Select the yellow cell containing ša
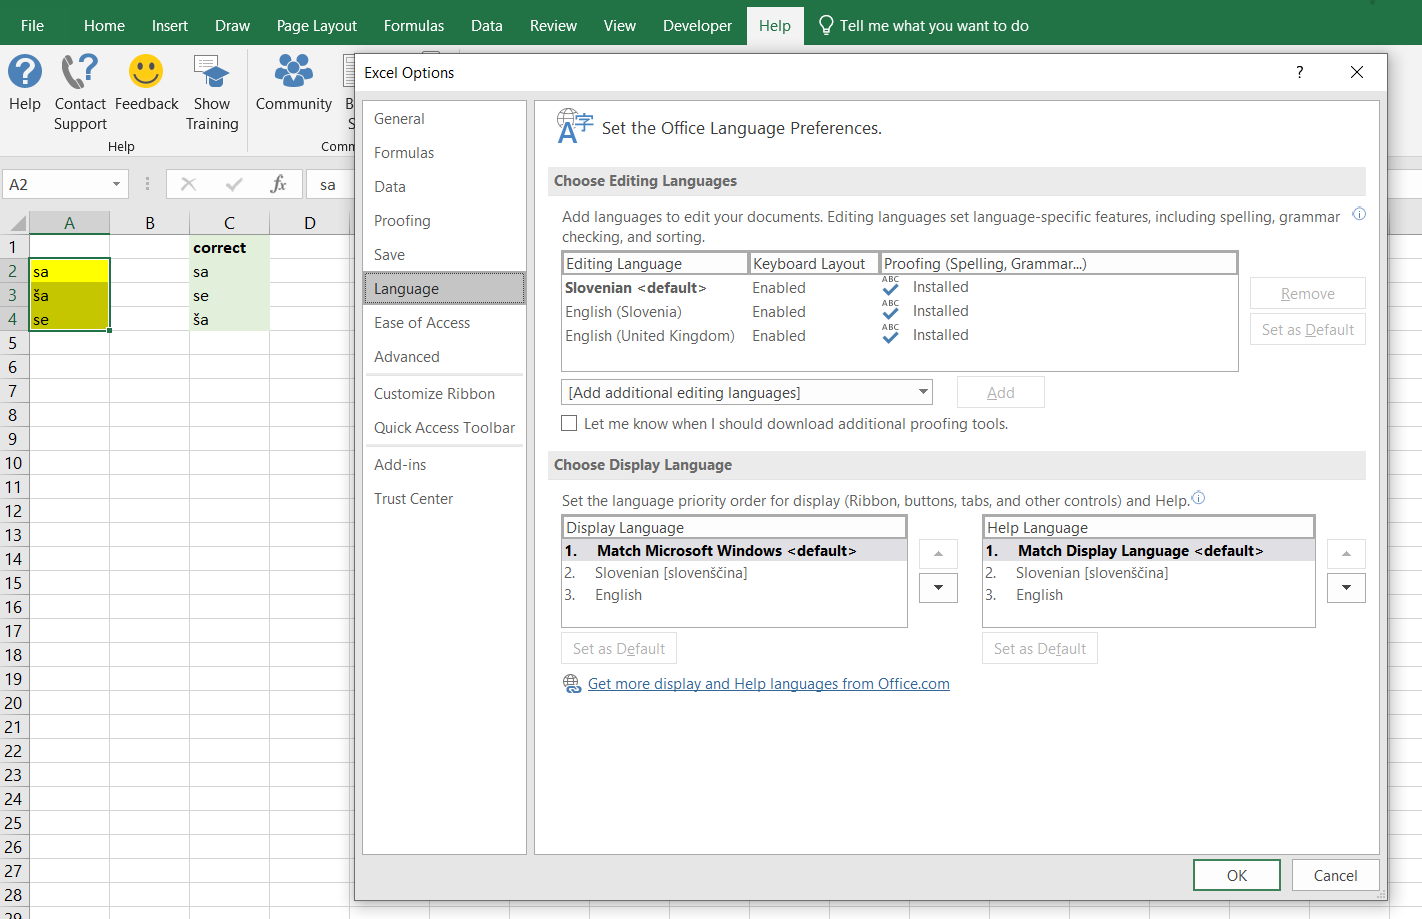Image resolution: width=1422 pixels, height=919 pixels. tap(69, 294)
